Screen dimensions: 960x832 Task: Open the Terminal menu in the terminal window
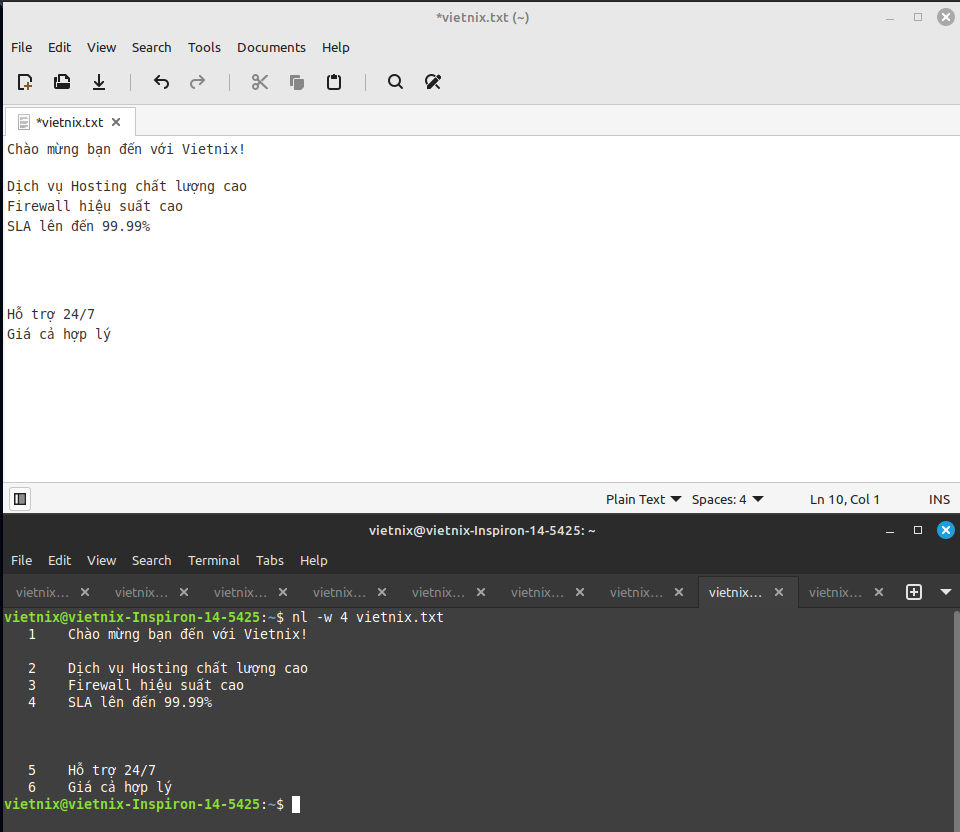click(214, 560)
